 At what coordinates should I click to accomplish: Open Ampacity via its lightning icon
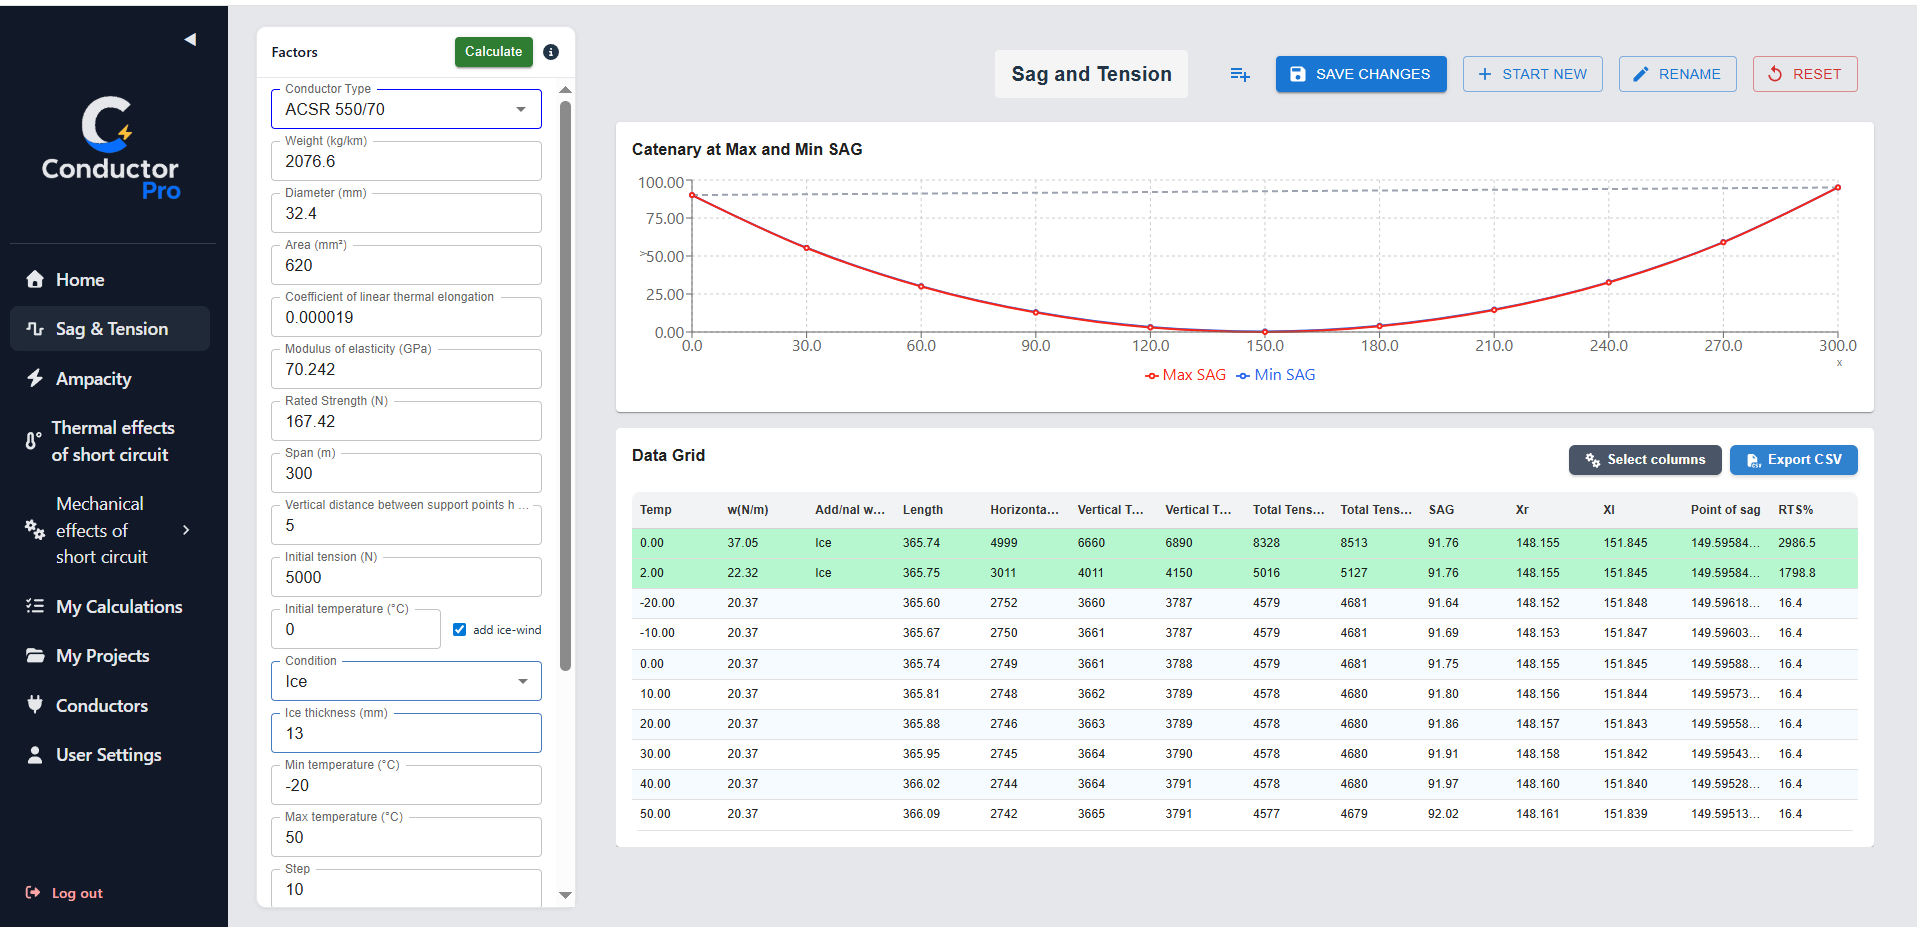click(35, 378)
